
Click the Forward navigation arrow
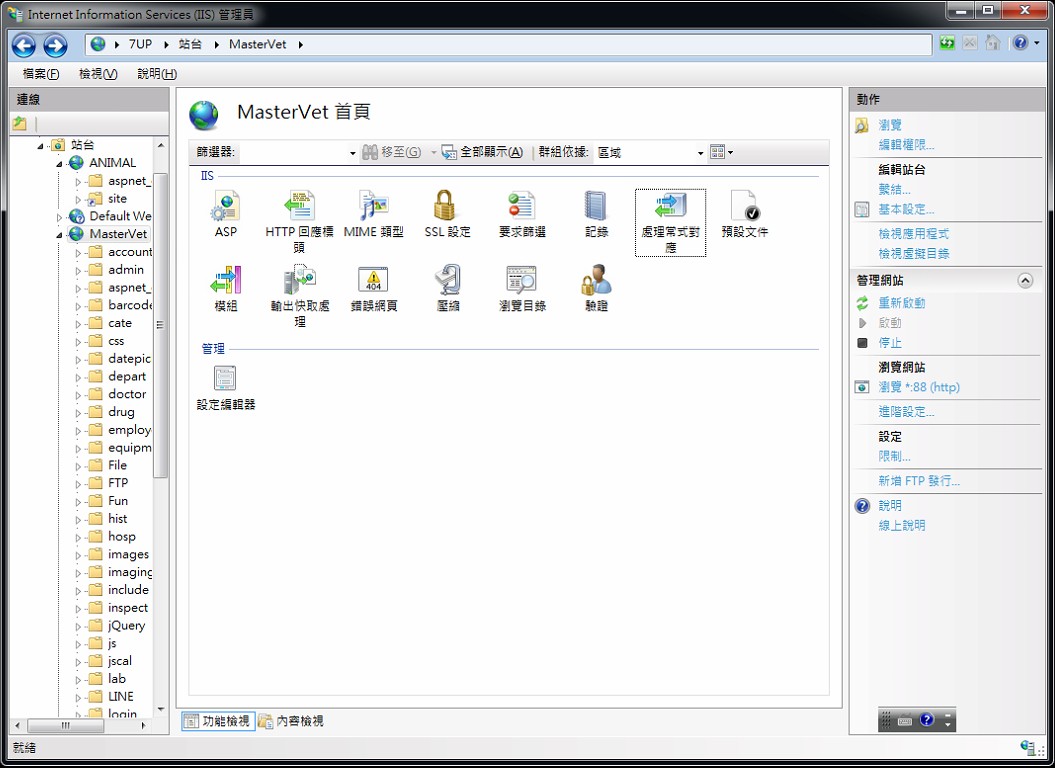click(x=55, y=45)
